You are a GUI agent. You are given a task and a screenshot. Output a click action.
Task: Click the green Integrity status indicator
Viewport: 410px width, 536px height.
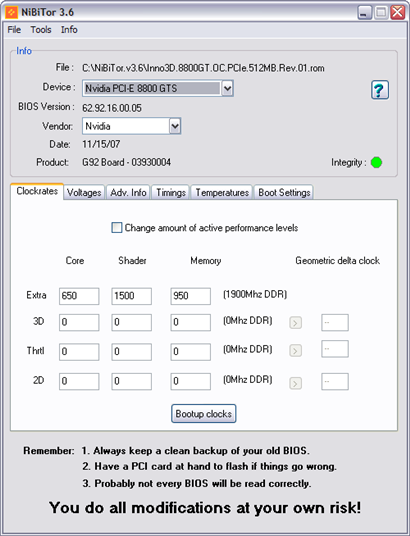pos(376,162)
